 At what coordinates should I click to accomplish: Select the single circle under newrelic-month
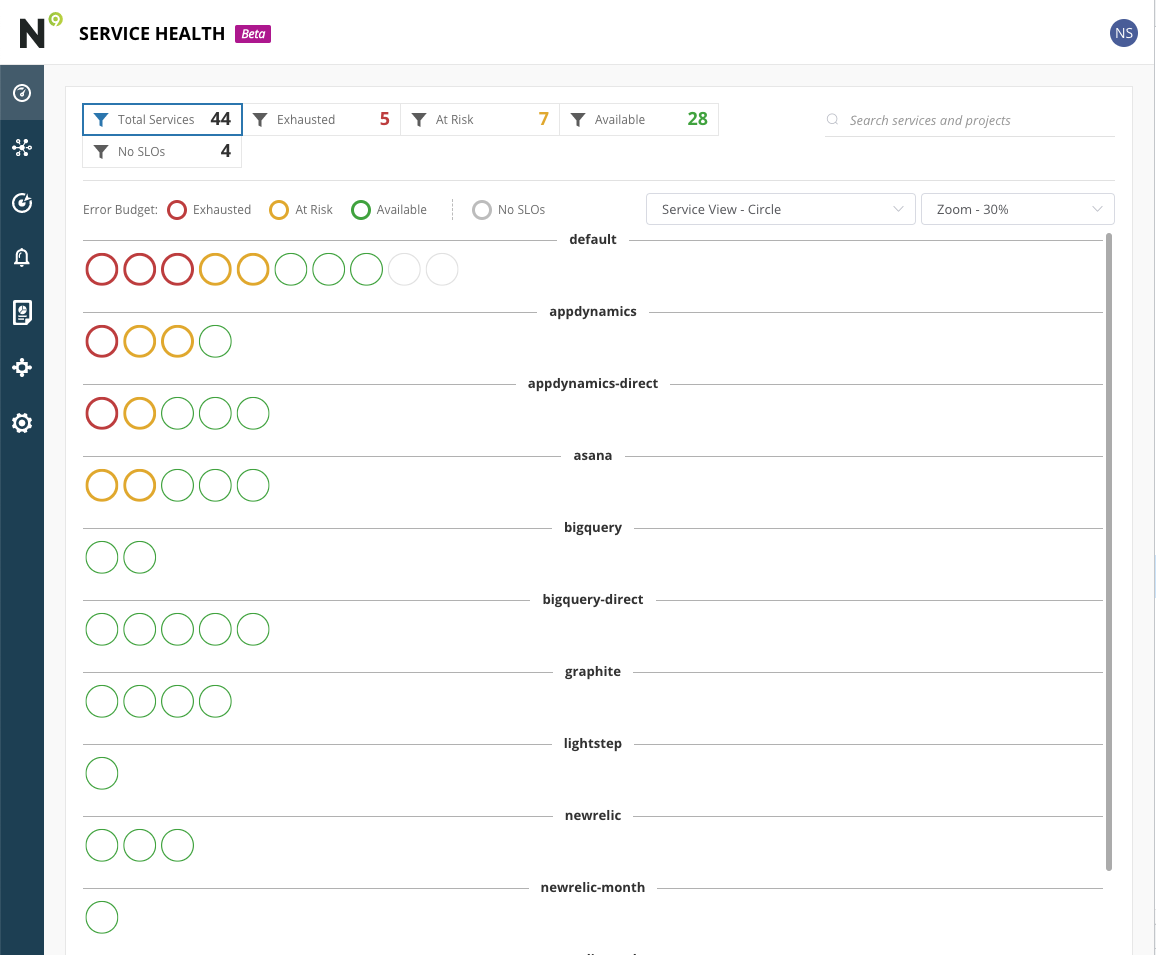tap(102, 917)
